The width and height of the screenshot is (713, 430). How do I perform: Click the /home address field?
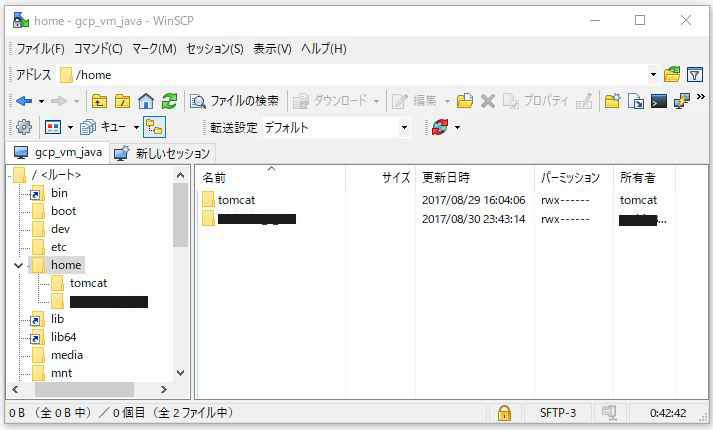click(x=353, y=75)
